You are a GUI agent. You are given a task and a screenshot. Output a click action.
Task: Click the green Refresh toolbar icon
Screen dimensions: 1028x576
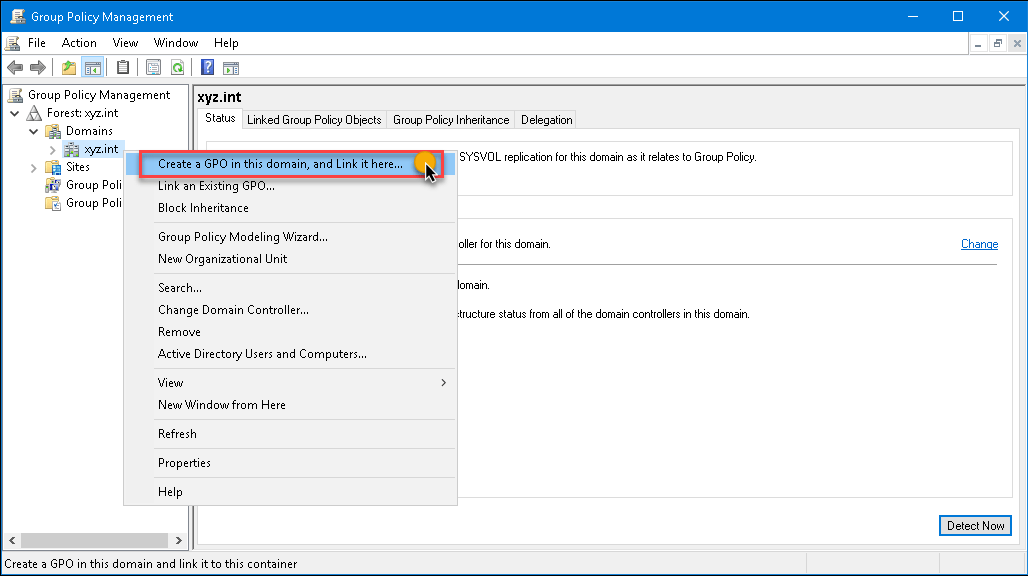(178, 67)
